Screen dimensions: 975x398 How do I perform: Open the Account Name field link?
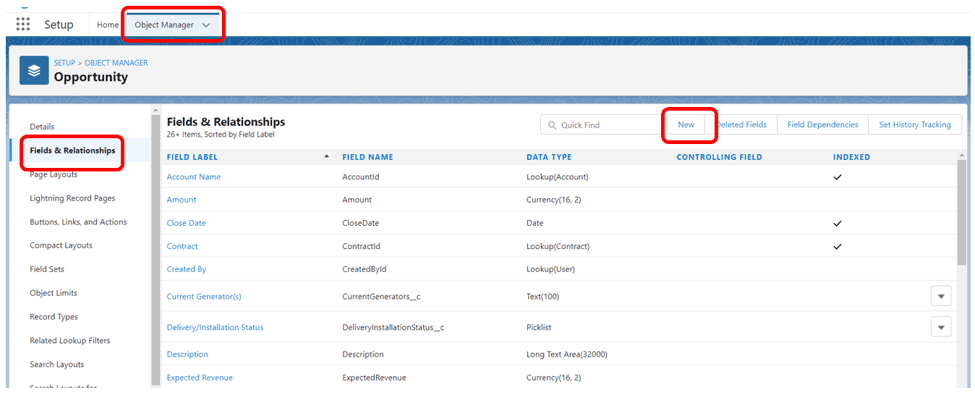193,177
